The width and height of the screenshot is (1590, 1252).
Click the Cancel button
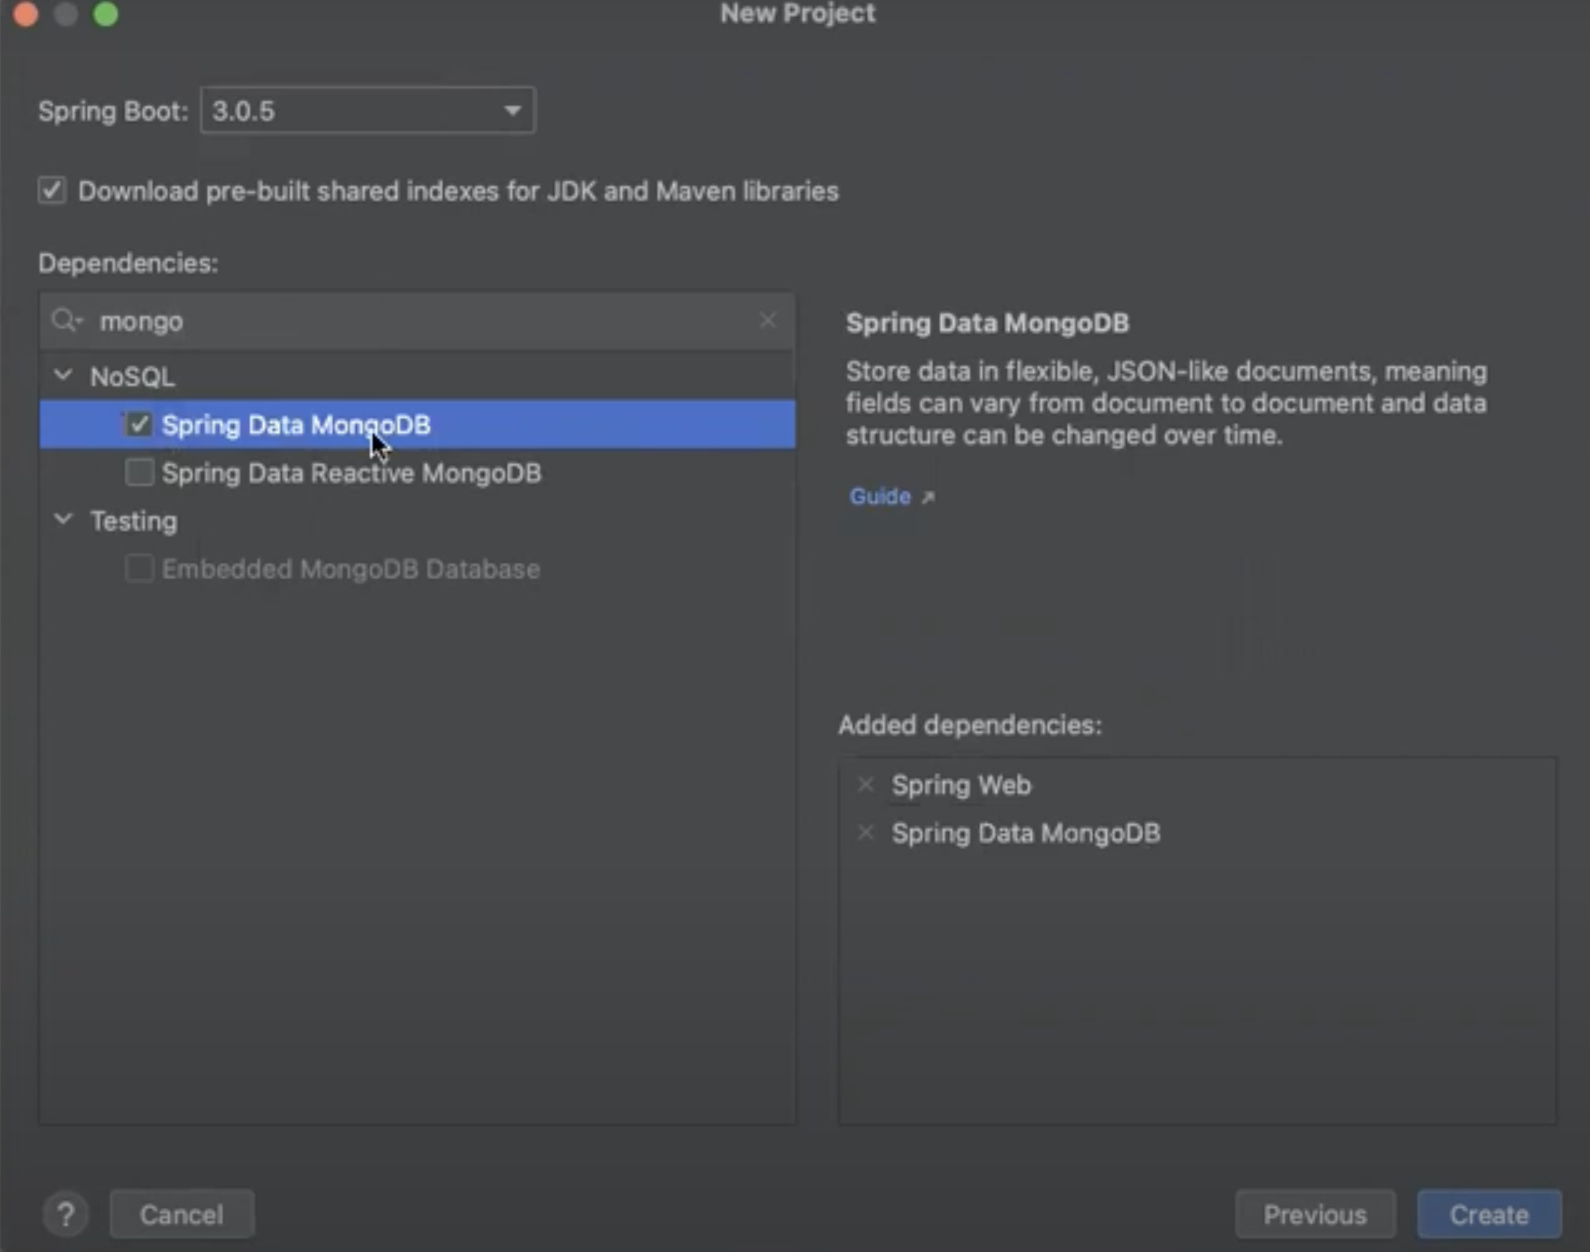click(182, 1215)
